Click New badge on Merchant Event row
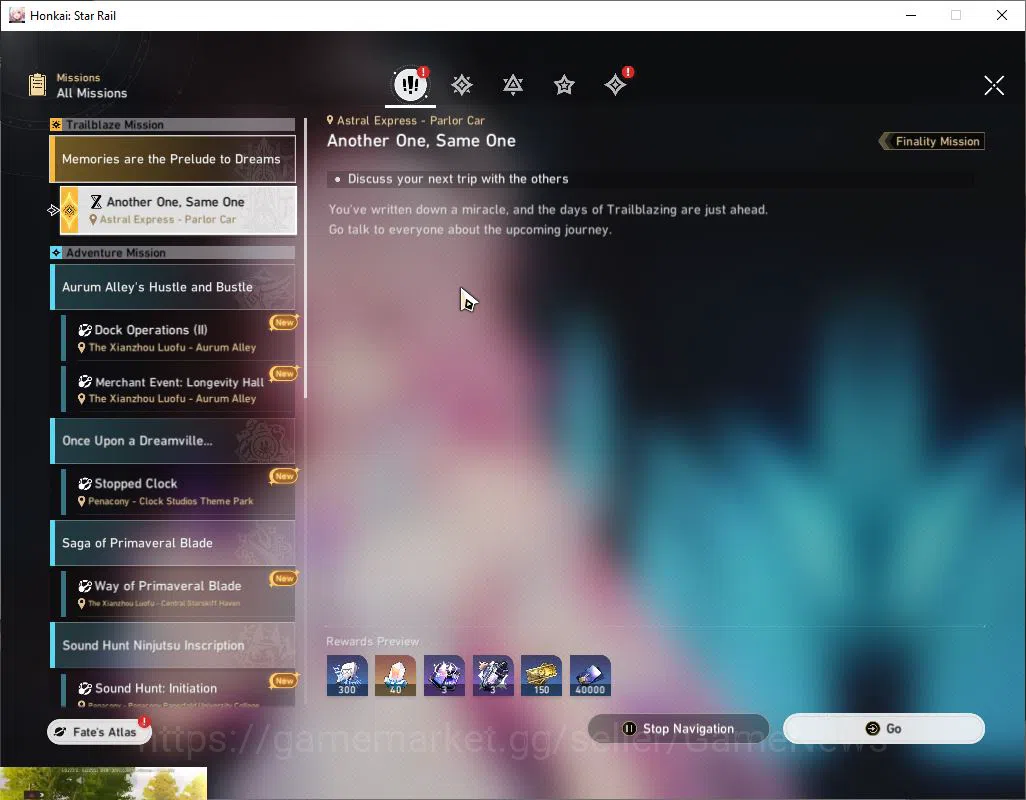 284,374
